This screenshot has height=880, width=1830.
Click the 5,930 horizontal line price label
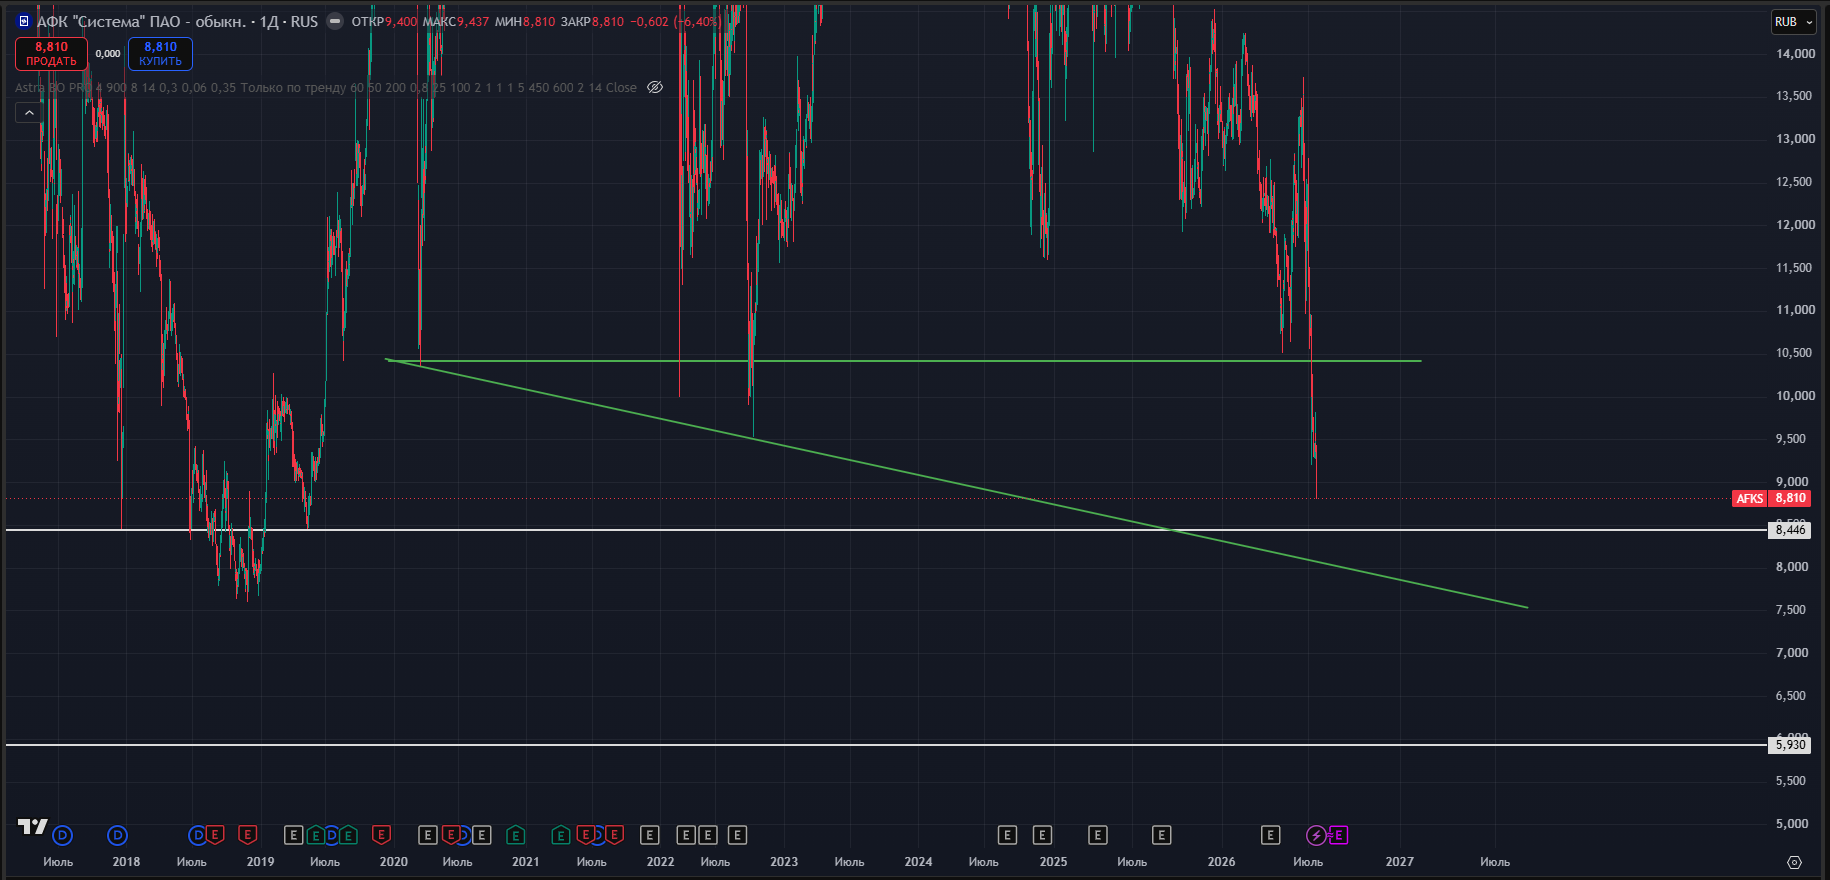(x=1790, y=745)
